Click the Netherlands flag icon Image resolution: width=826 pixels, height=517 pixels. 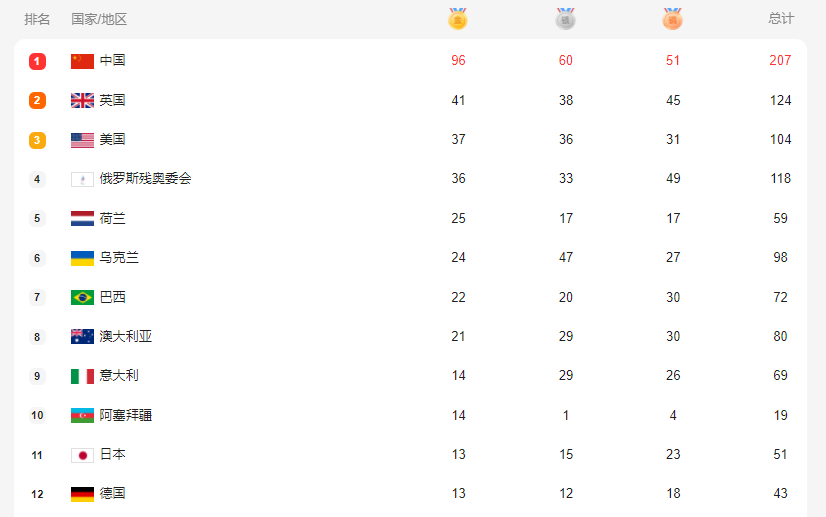click(x=83, y=218)
